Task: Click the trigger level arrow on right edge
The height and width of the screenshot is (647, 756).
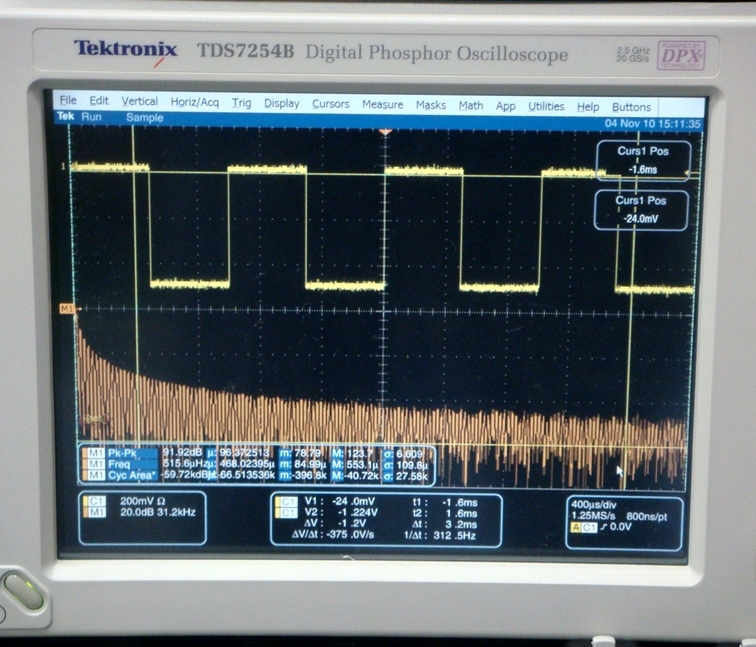Action: tap(692, 173)
